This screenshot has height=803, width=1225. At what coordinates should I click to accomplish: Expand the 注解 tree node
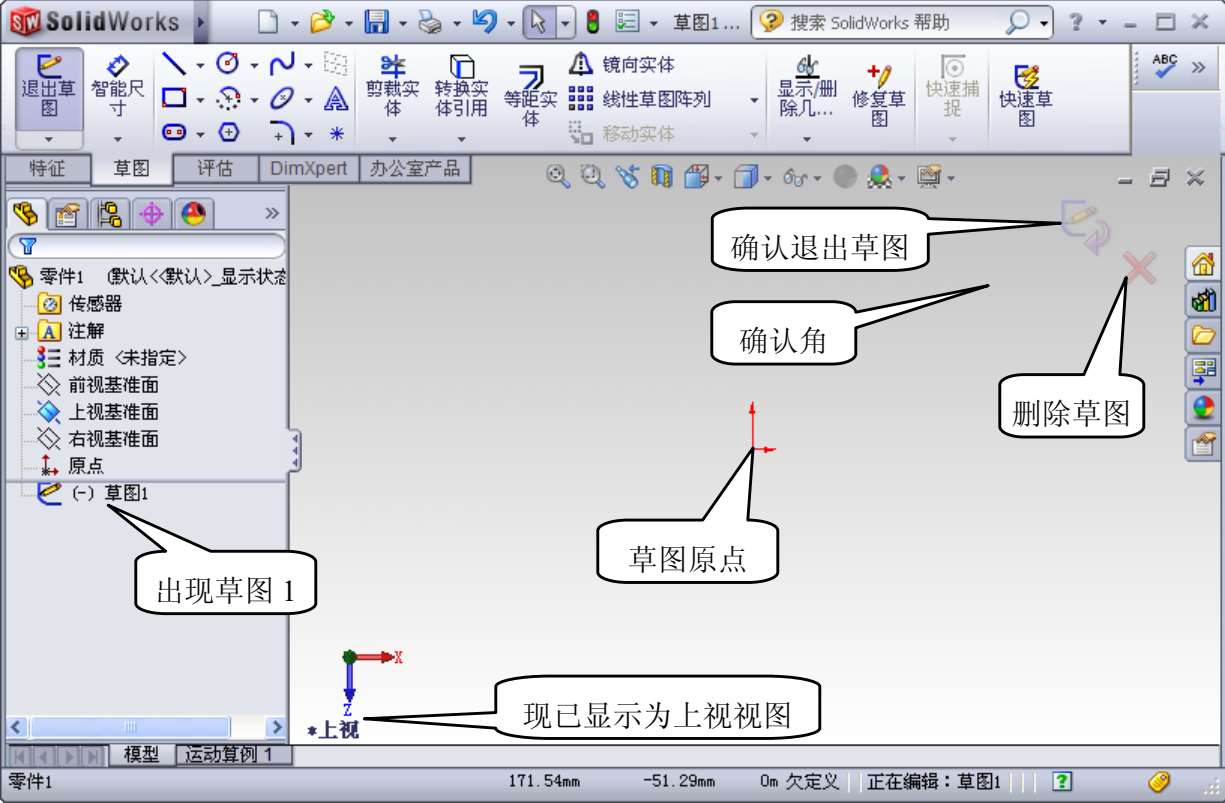[x=22, y=332]
